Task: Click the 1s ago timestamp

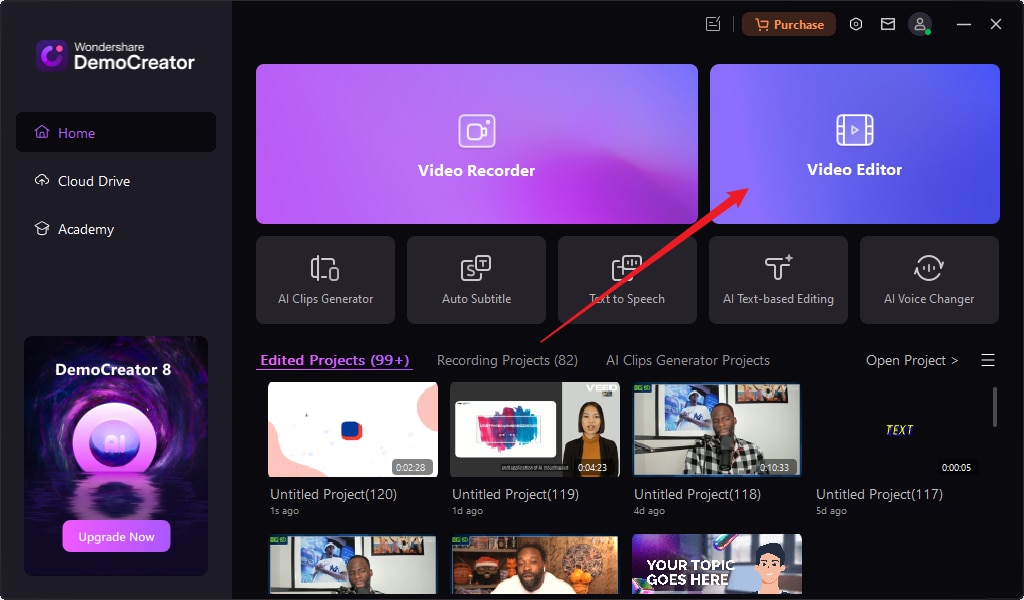Action: coord(284,511)
